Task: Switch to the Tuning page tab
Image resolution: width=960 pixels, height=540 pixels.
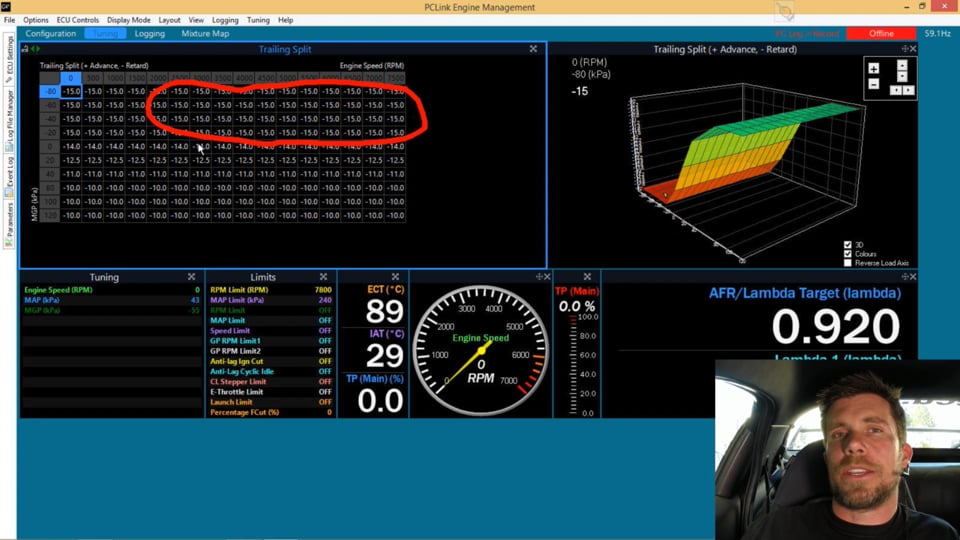Action: (105, 34)
